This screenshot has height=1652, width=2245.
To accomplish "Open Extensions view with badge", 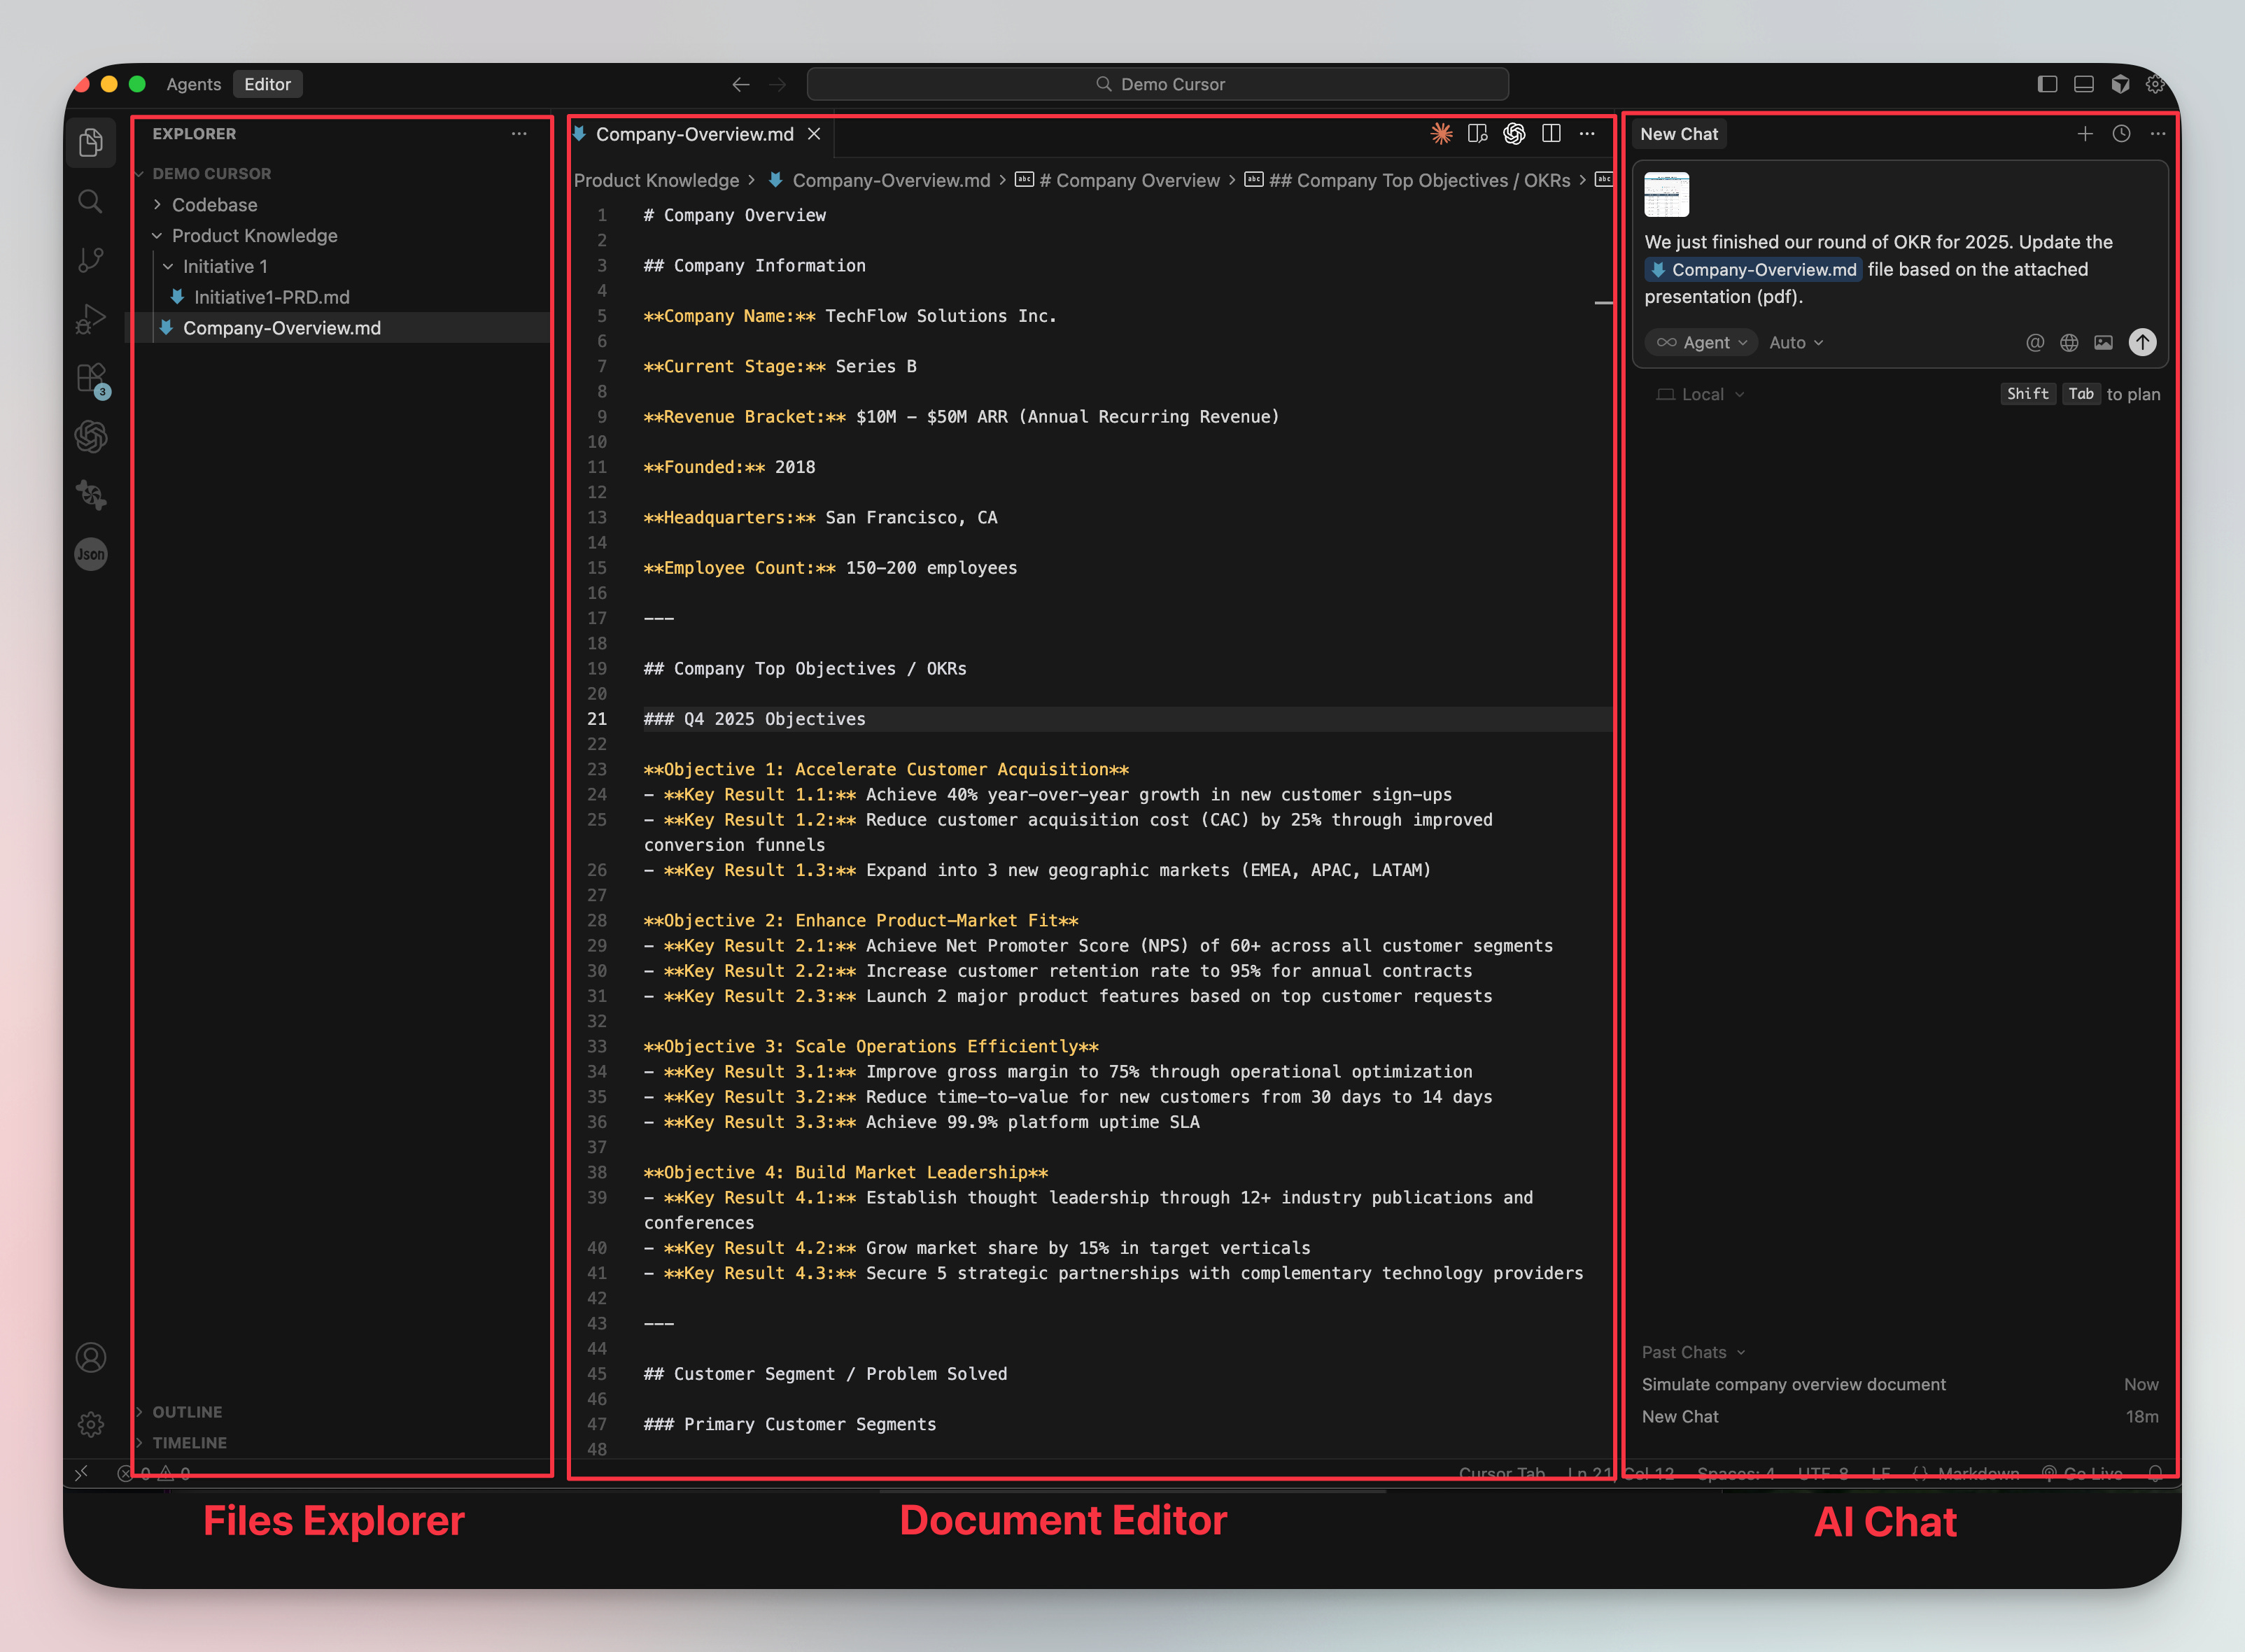I will tap(91, 378).
